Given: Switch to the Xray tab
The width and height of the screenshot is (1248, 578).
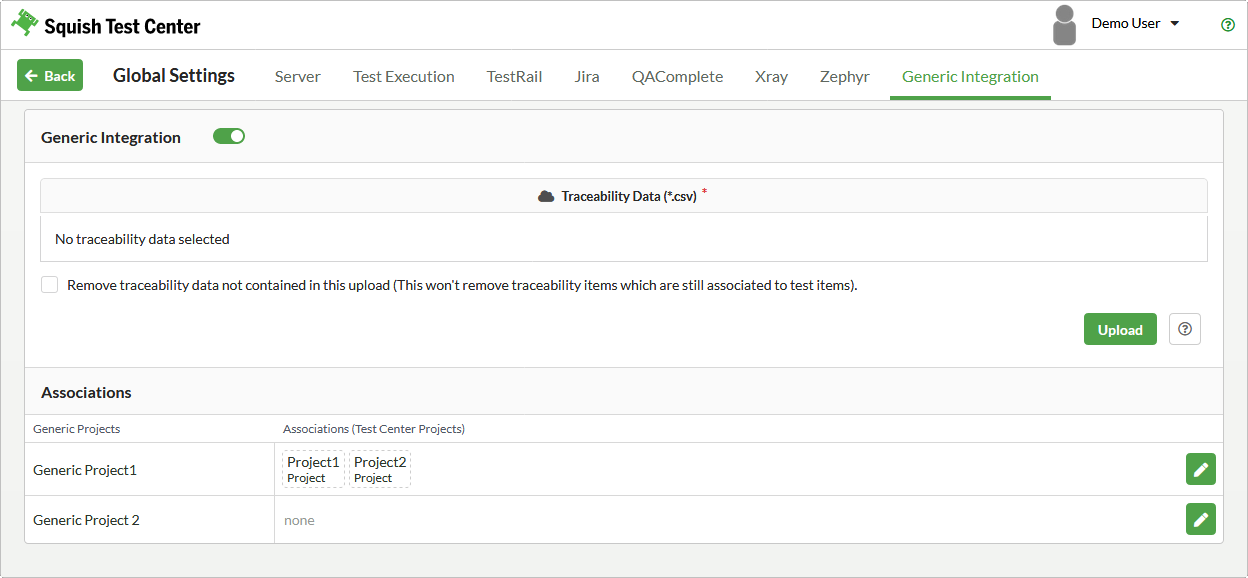Looking at the screenshot, I should (771, 77).
